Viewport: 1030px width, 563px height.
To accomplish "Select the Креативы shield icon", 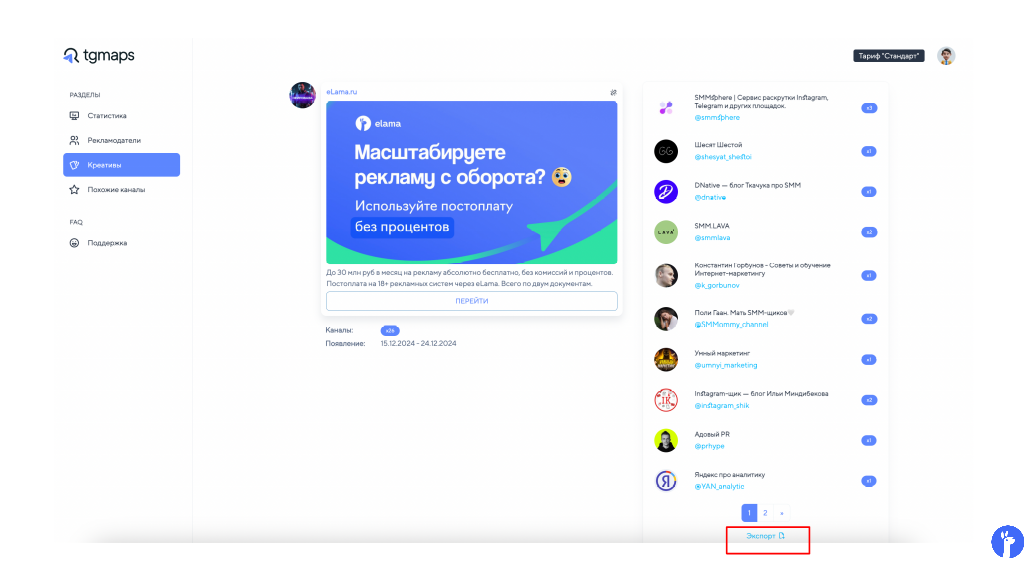I will (74, 165).
